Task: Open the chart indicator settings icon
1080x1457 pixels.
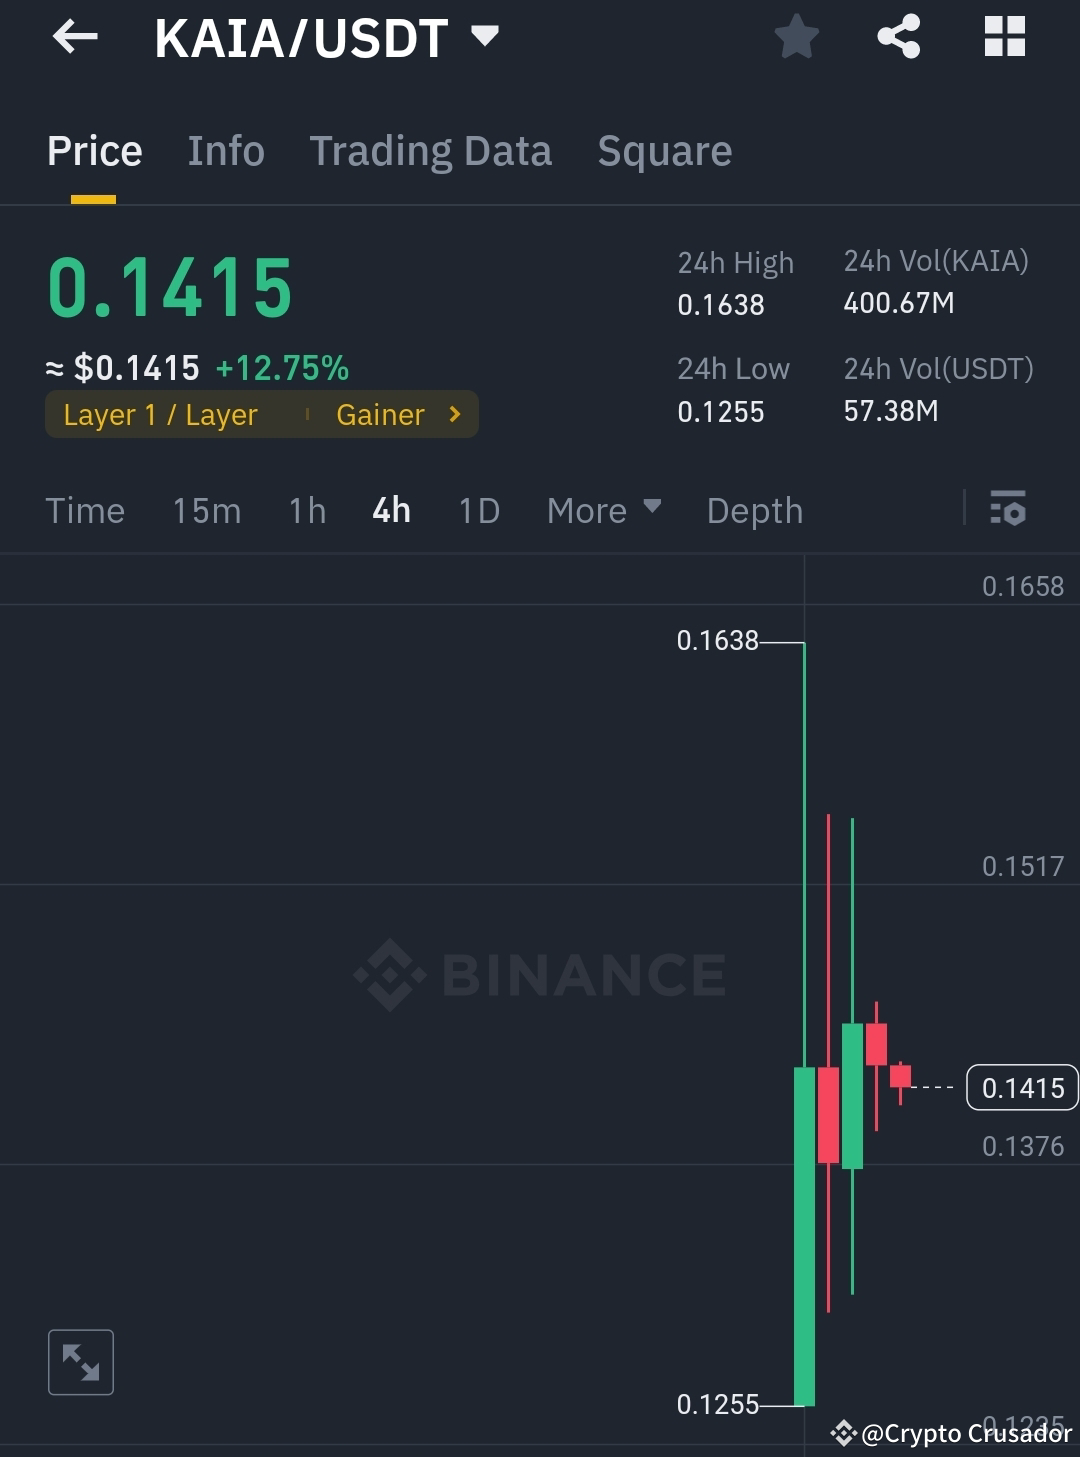Action: (x=1009, y=510)
